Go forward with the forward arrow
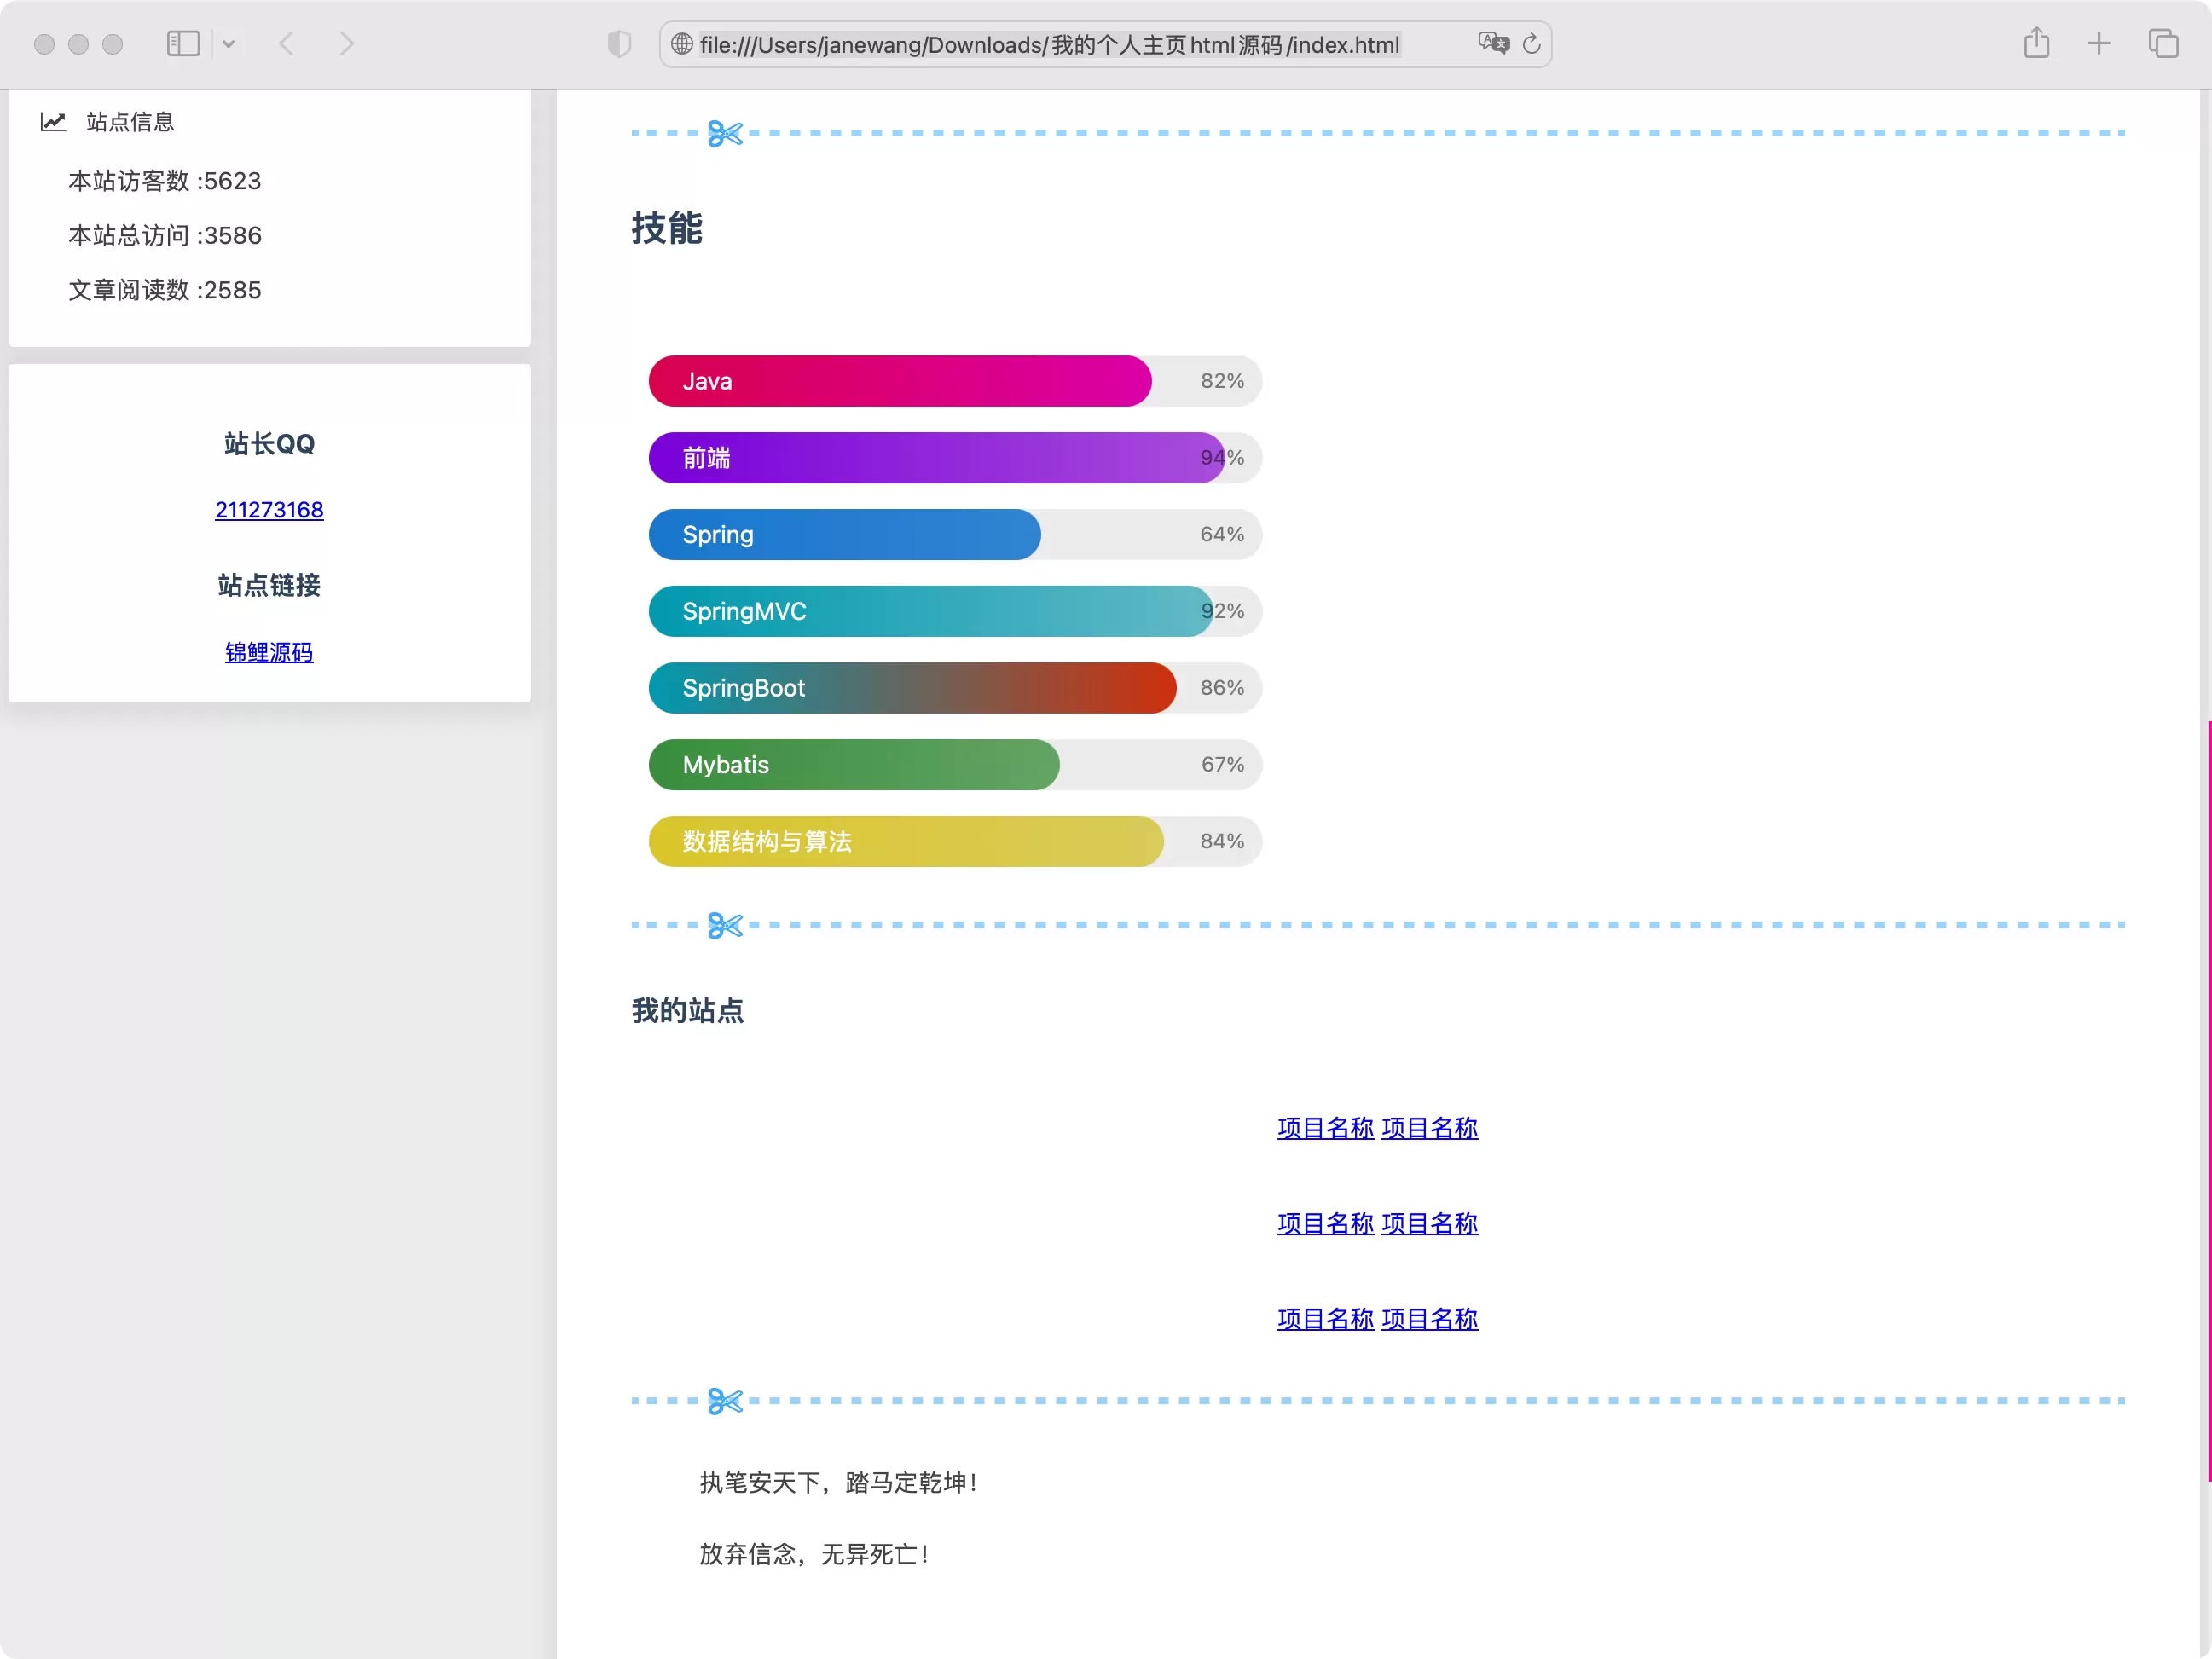 346,44
